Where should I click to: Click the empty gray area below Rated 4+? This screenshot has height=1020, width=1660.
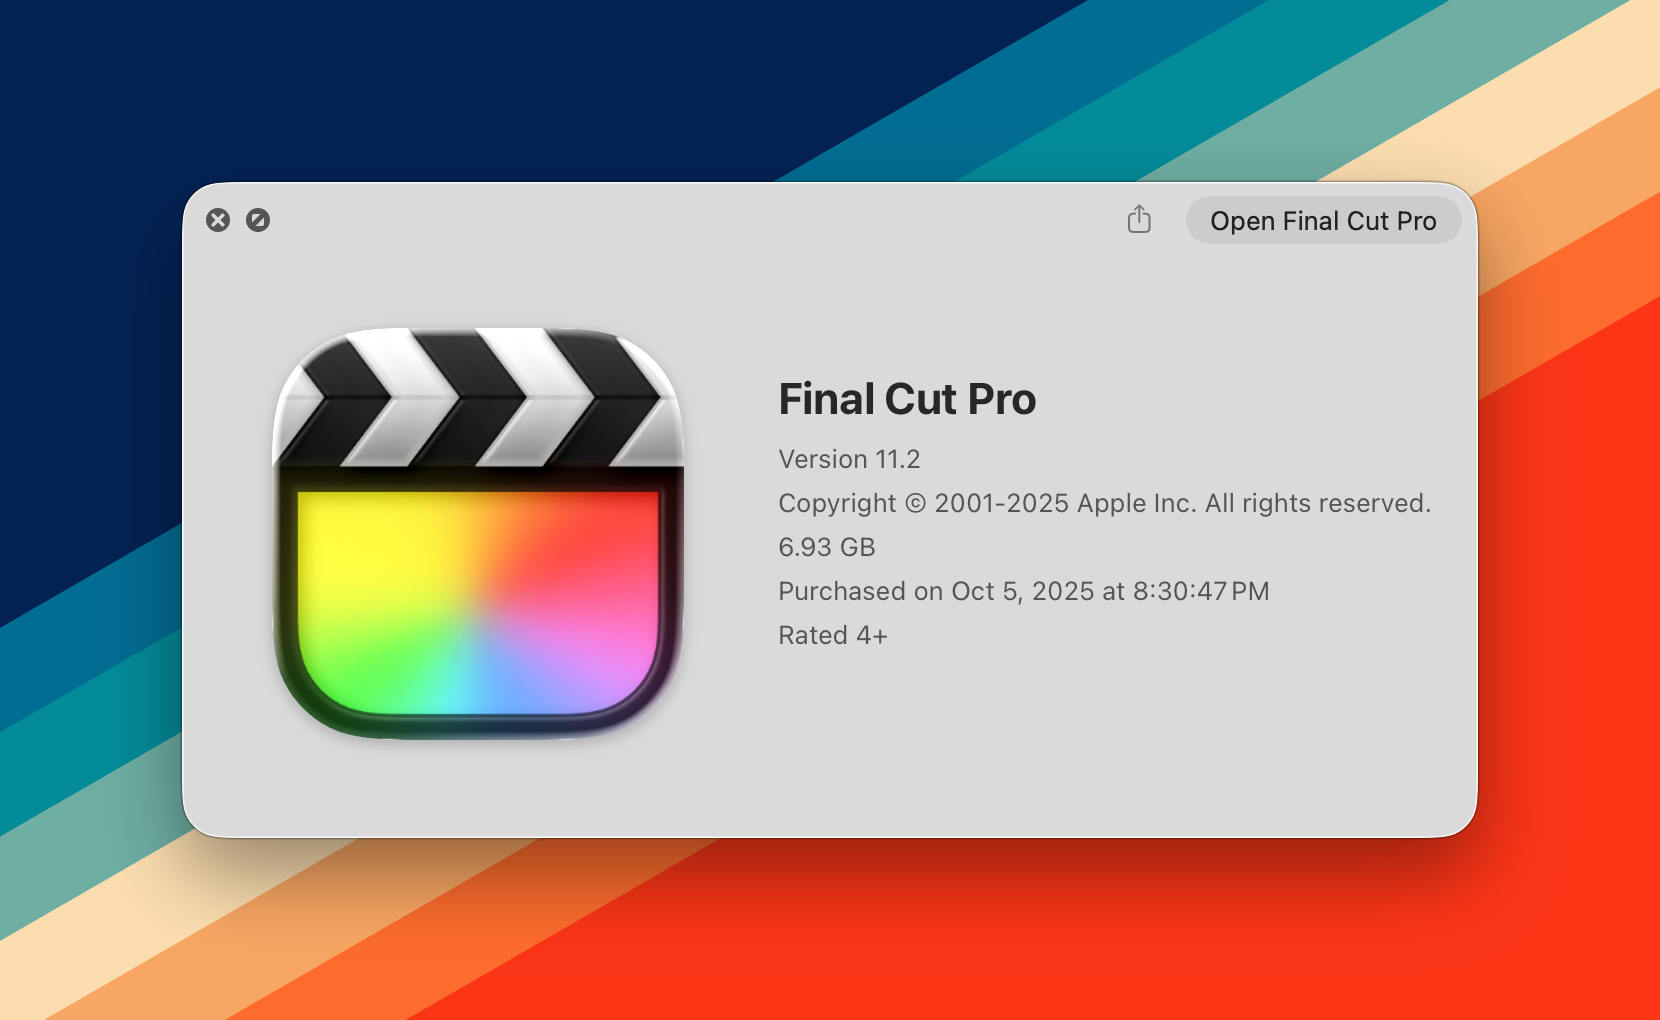pyautogui.click(x=1100, y=740)
